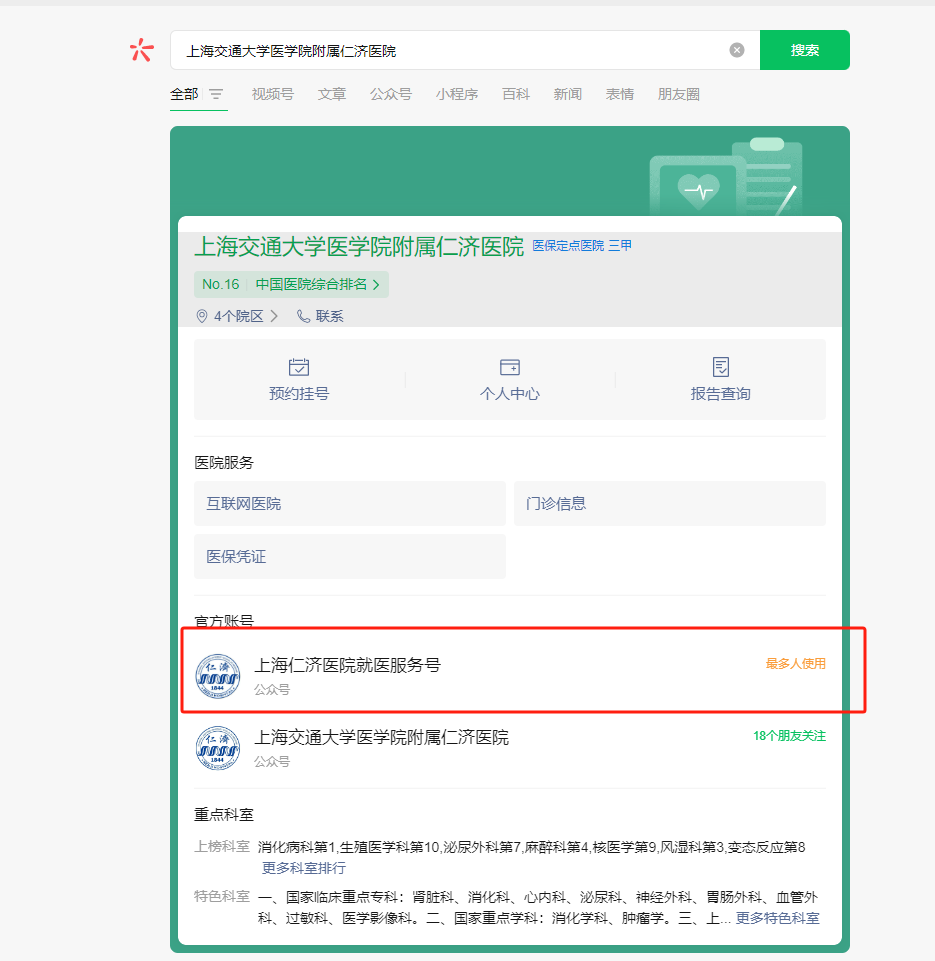Click the 上海仁济医院就医服务号 avatar logo
This screenshot has width=935, height=961.
click(218, 677)
